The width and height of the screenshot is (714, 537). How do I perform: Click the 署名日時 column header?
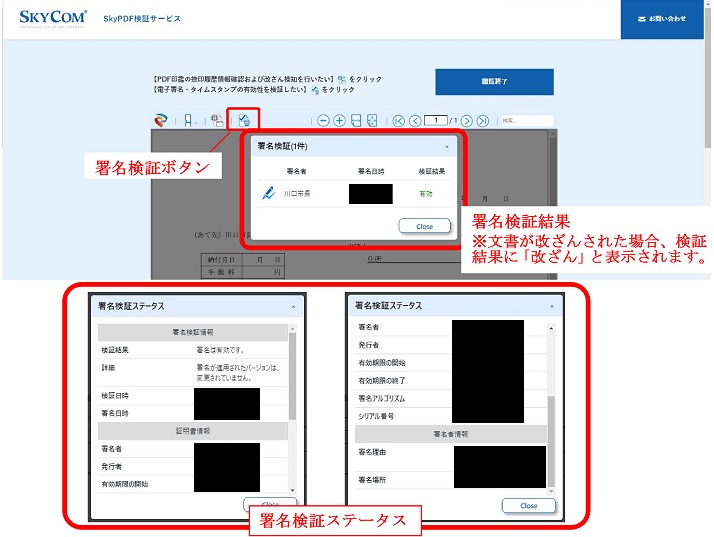371,171
